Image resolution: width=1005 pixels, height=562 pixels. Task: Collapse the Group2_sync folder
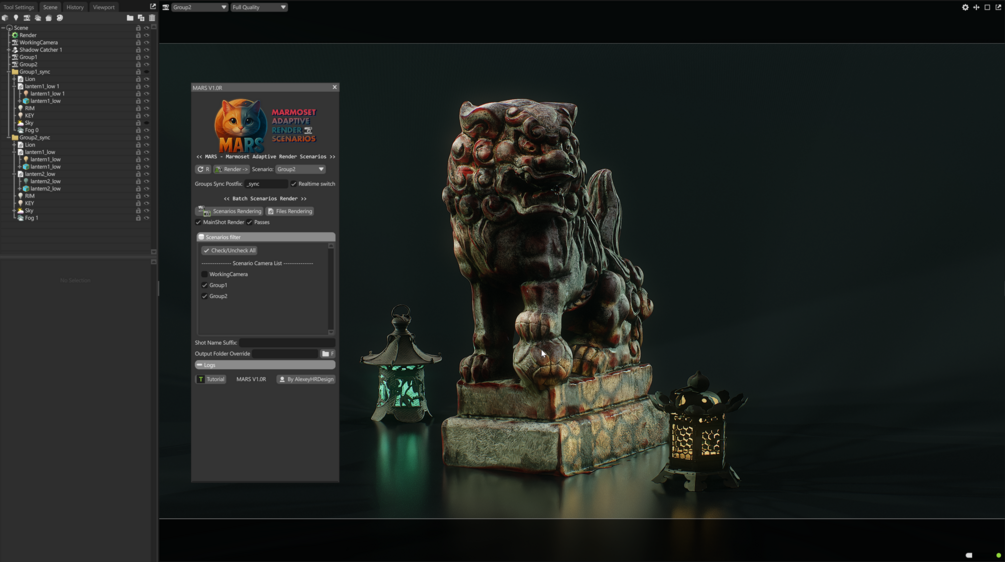pyautogui.click(x=9, y=137)
